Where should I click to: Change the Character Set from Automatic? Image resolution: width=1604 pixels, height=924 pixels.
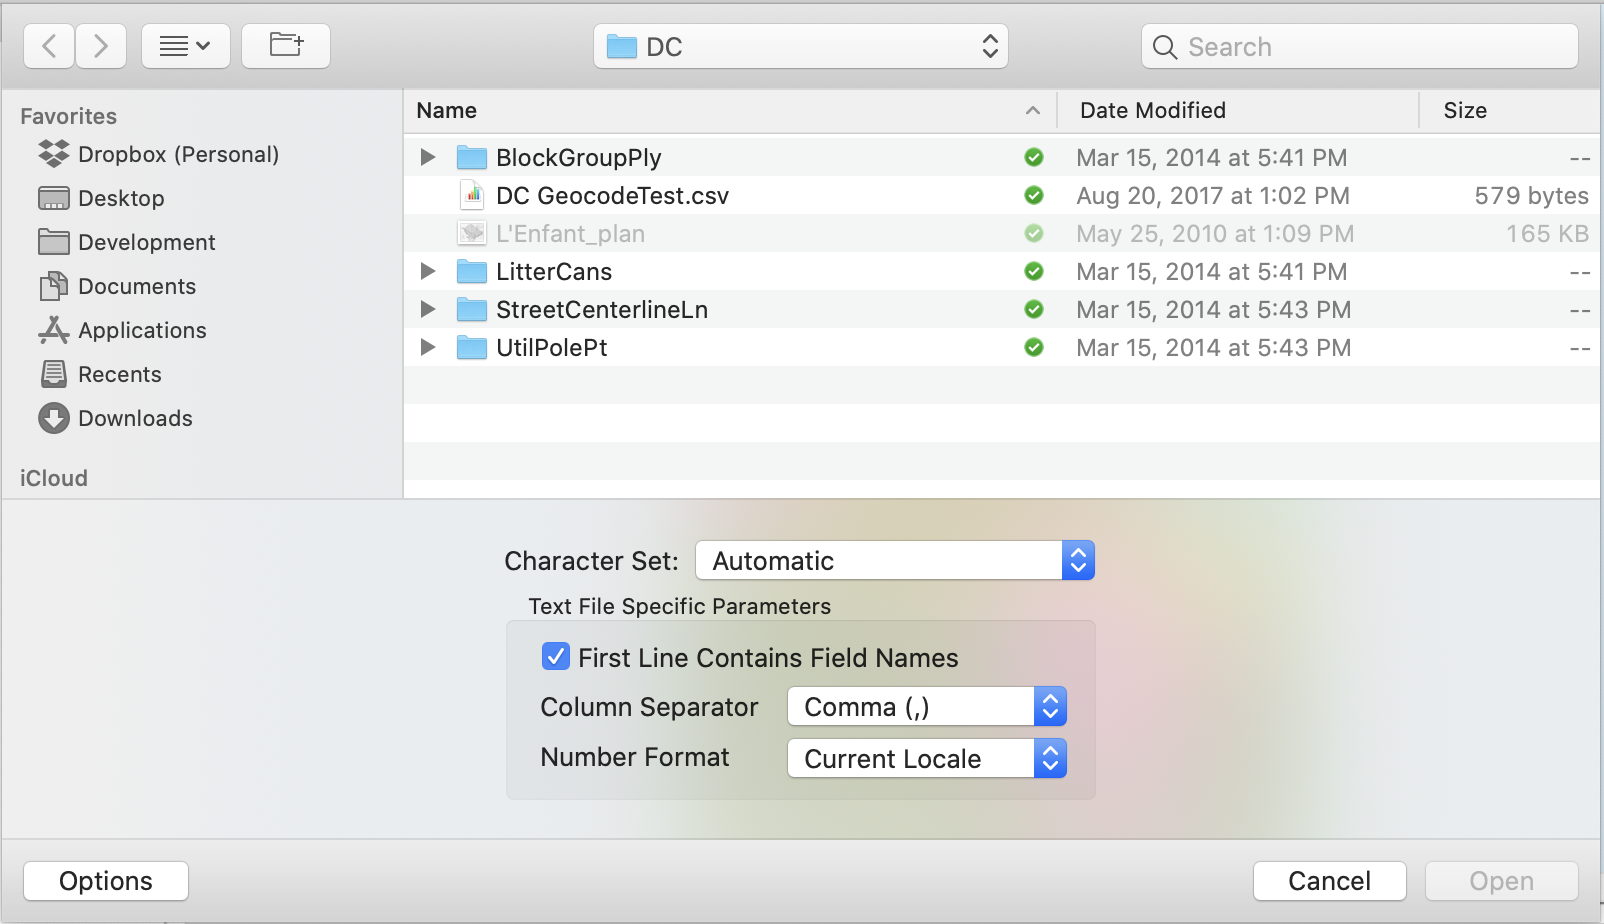(1078, 560)
